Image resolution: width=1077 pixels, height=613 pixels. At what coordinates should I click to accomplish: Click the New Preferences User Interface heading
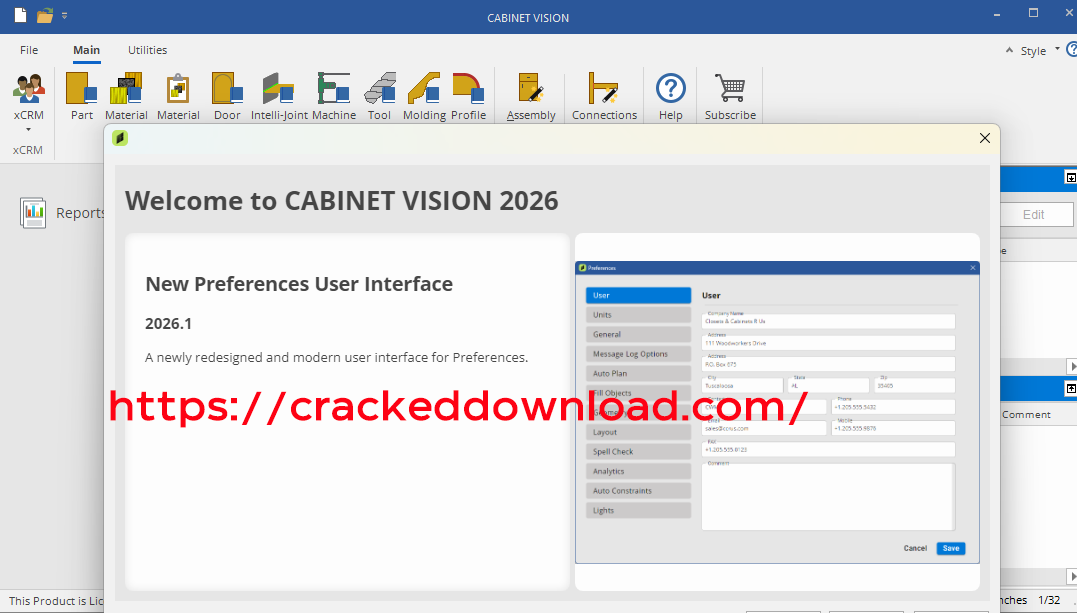299,284
